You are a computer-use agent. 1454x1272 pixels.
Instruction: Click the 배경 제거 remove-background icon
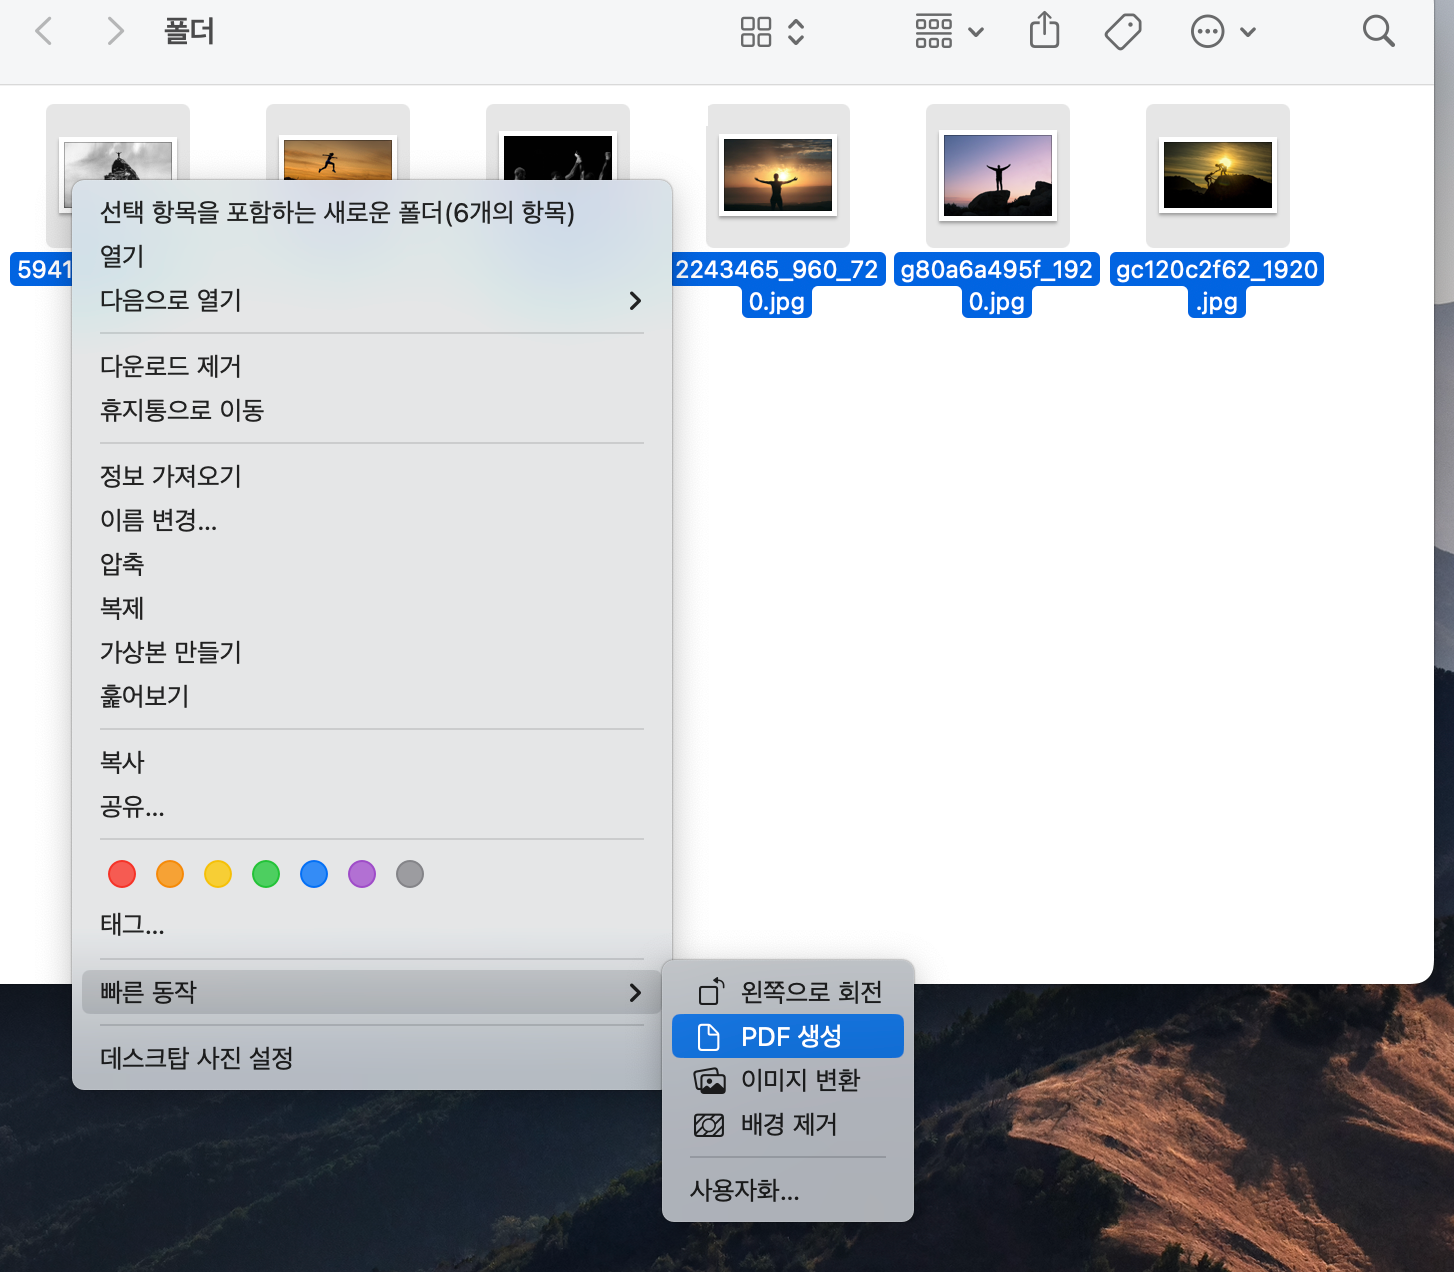tap(710, 1124)
